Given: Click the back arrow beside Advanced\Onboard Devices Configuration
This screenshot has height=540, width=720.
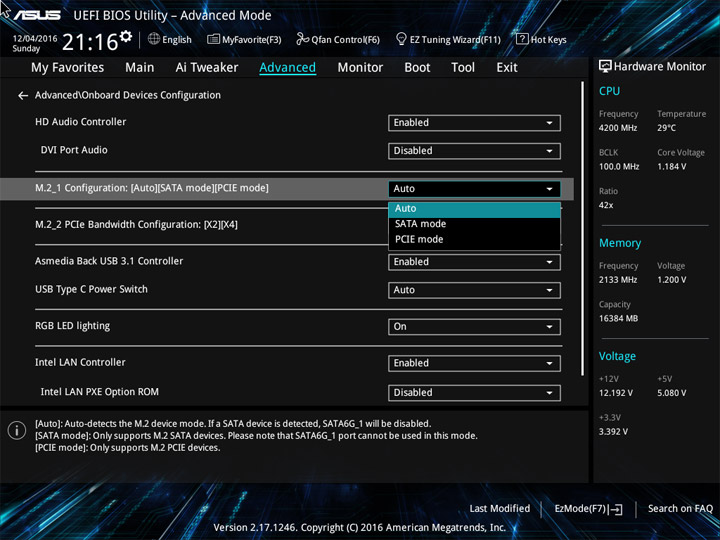Looking at the screenshot, I should coord(22,96).
